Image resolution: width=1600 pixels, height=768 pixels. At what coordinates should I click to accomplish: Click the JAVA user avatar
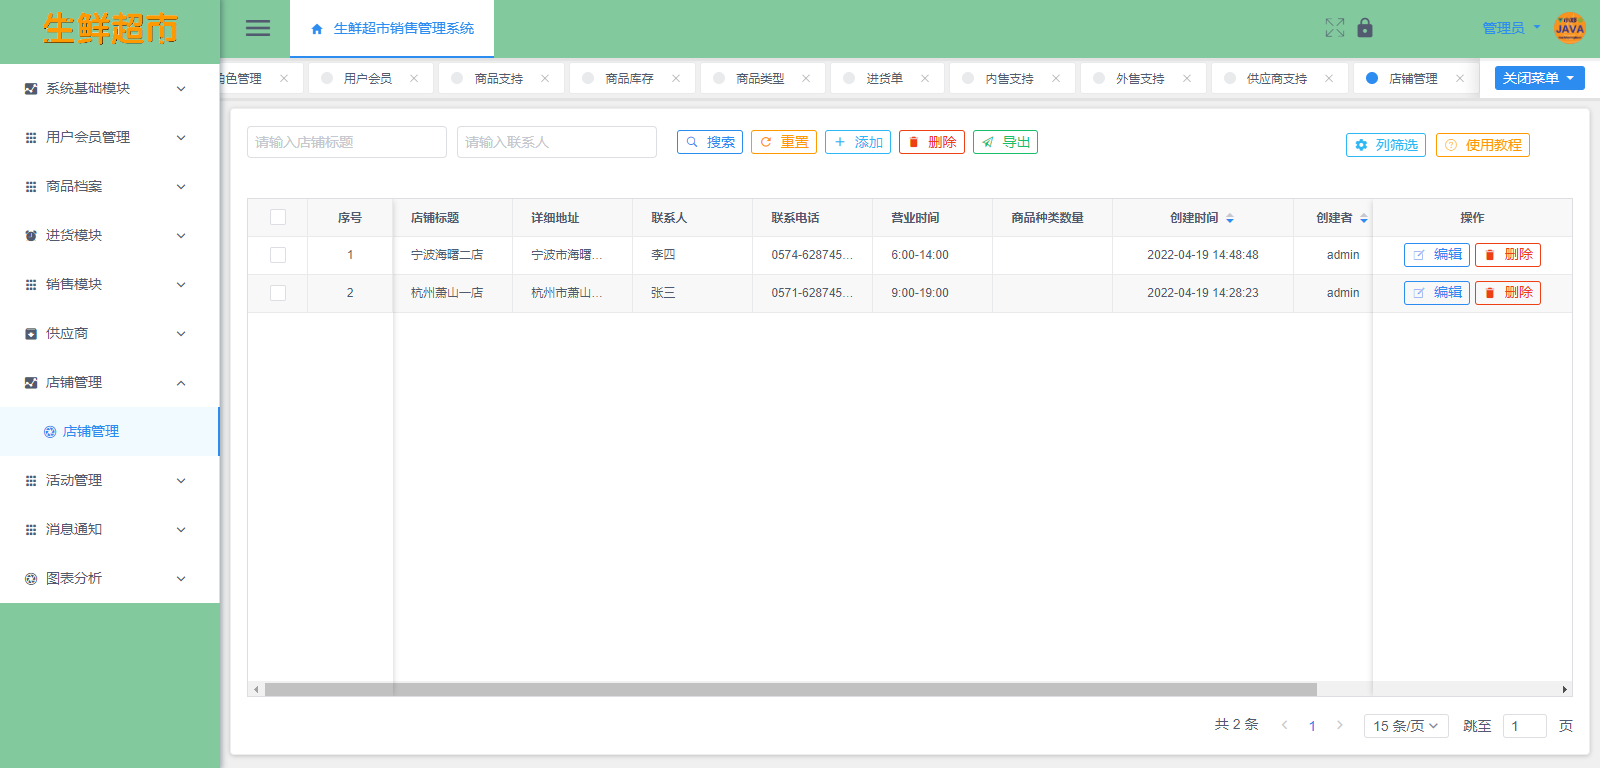[x=1569, y=28]
